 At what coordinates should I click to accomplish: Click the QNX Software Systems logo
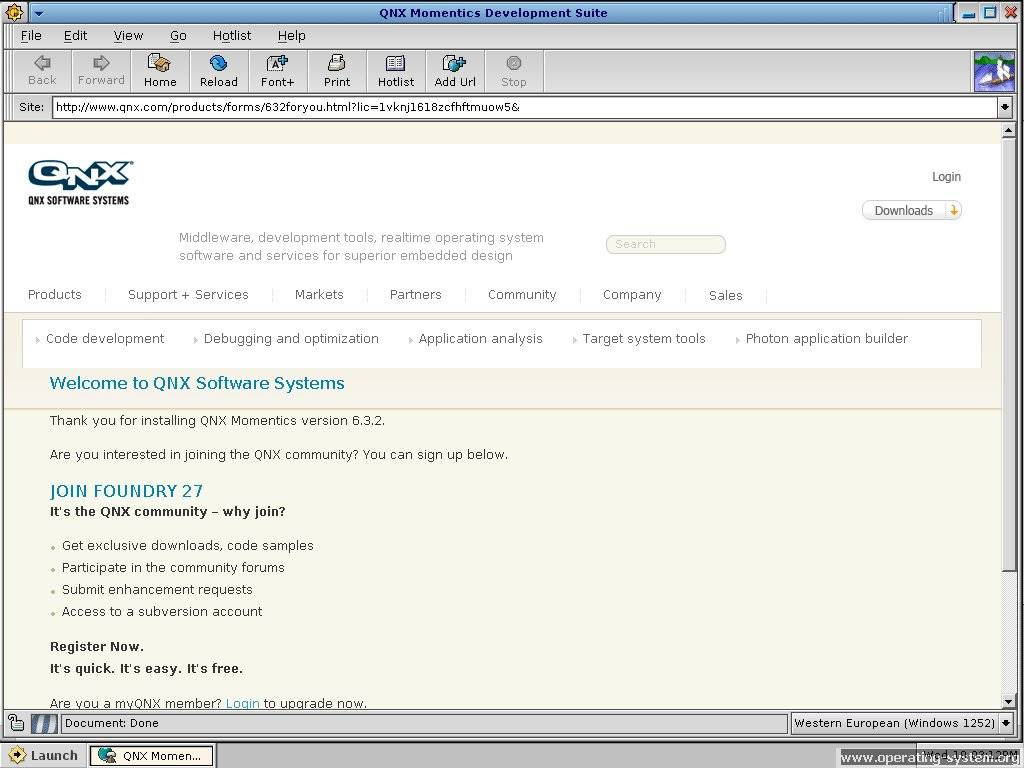click(80, 183)
